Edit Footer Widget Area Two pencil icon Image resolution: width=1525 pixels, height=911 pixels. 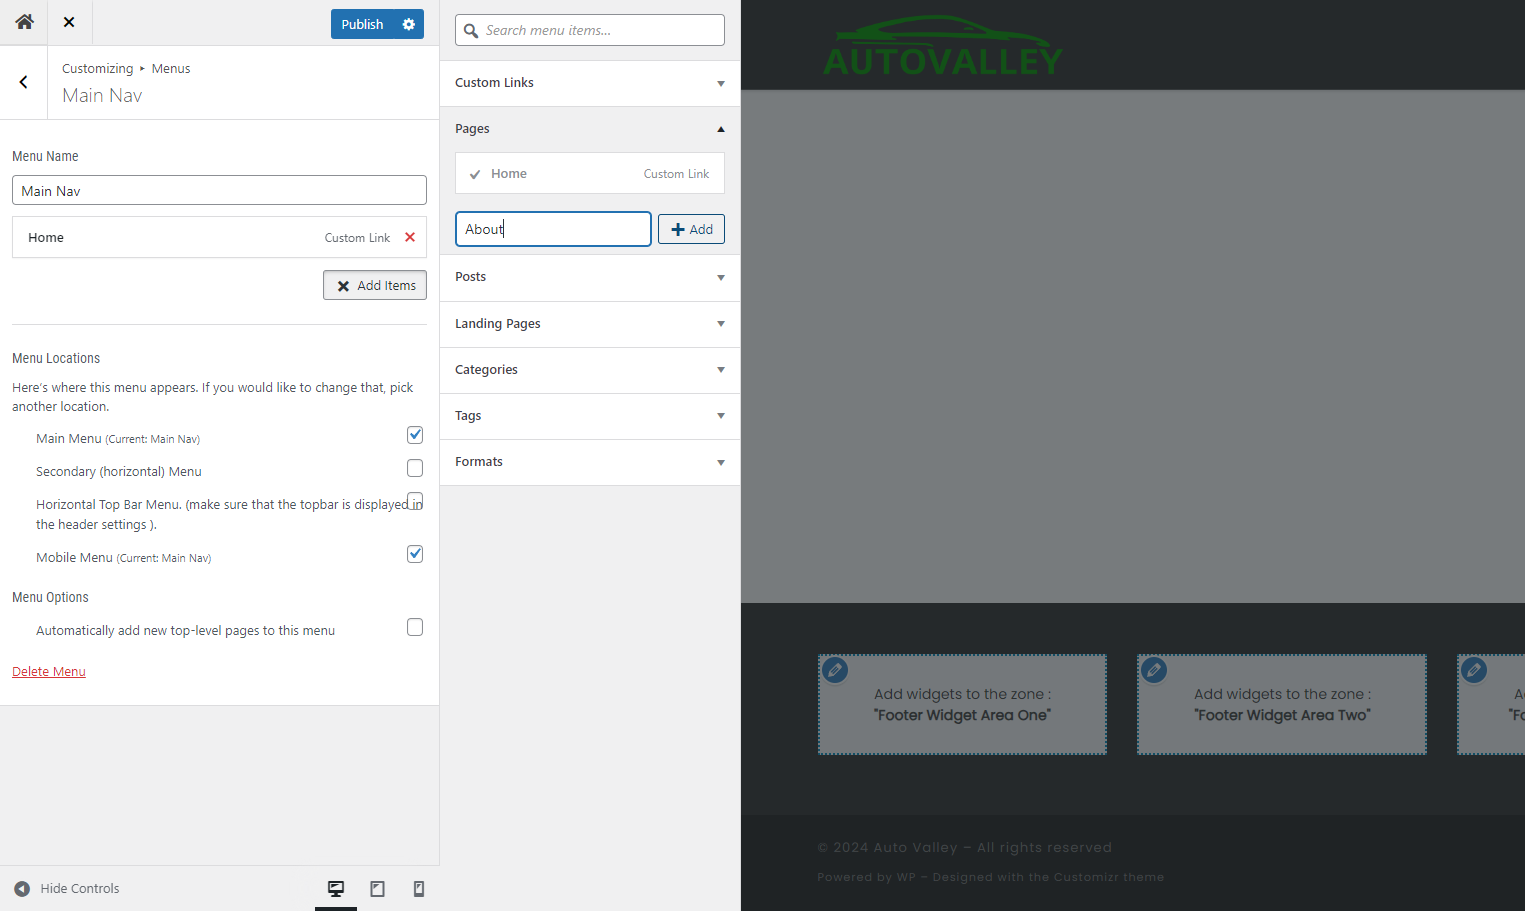(1154, 670)
